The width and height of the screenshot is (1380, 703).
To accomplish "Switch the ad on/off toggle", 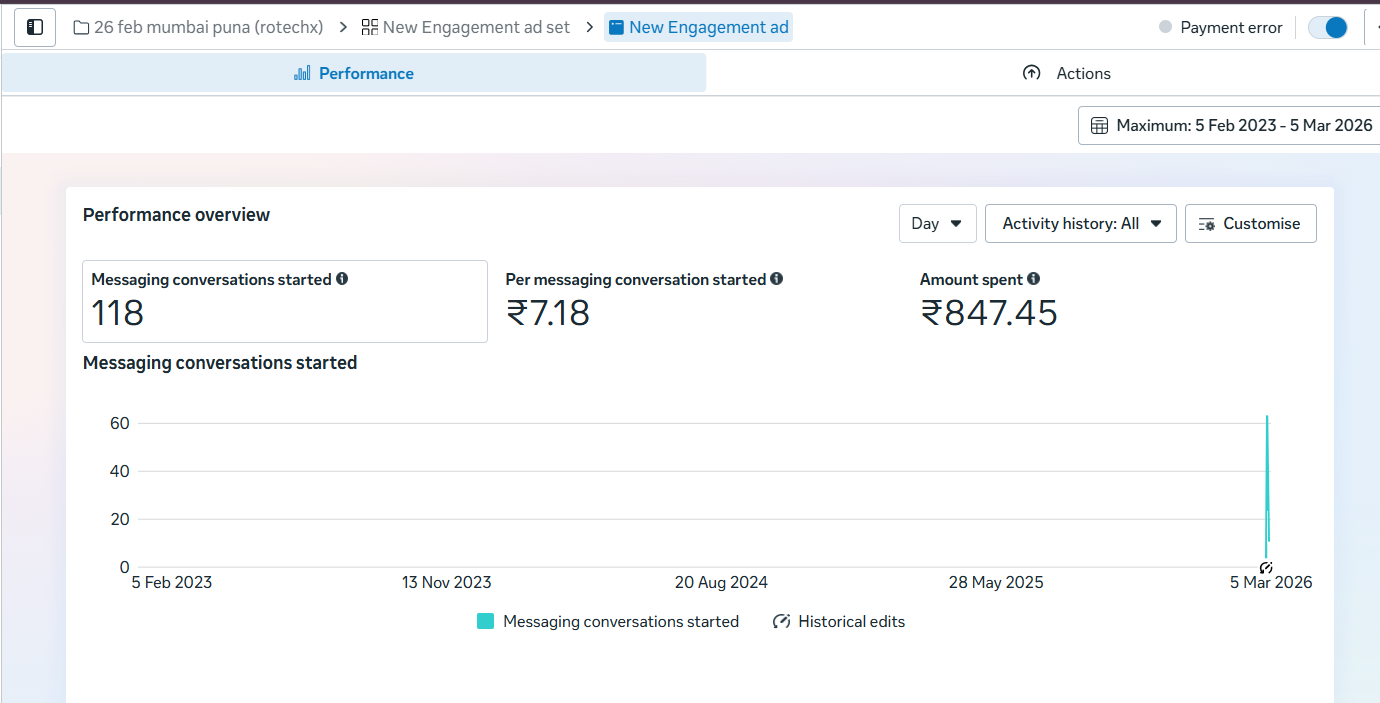I will [x=1328, y=27].
